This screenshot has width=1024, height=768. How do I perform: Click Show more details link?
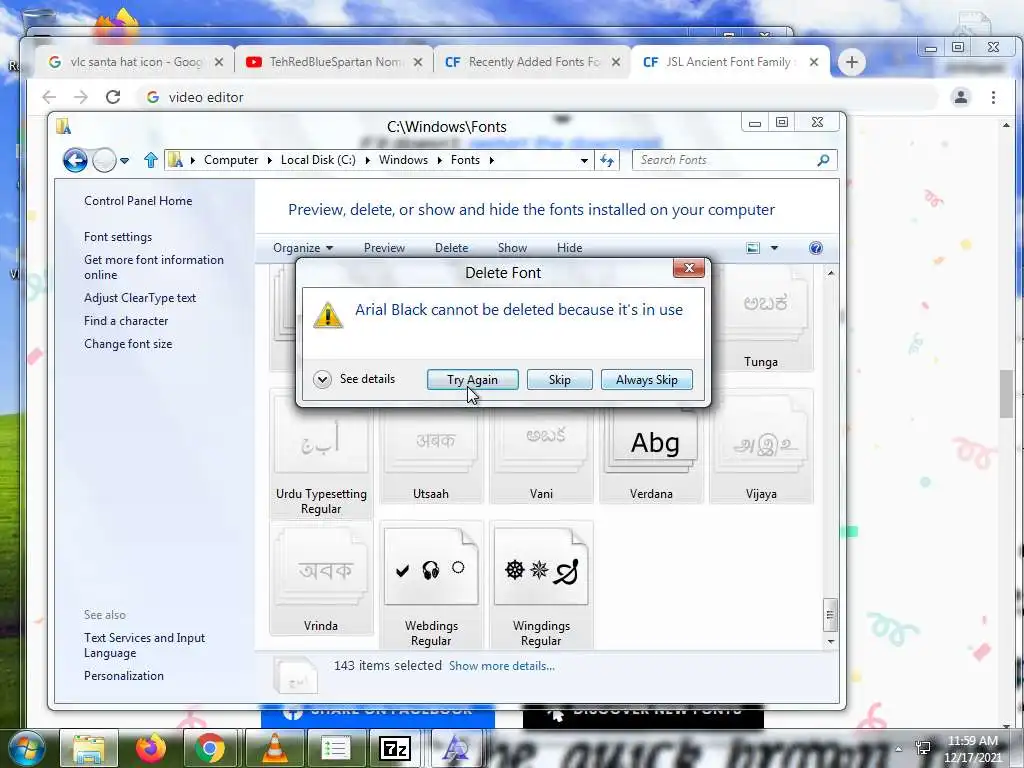[x=502, y=666]
